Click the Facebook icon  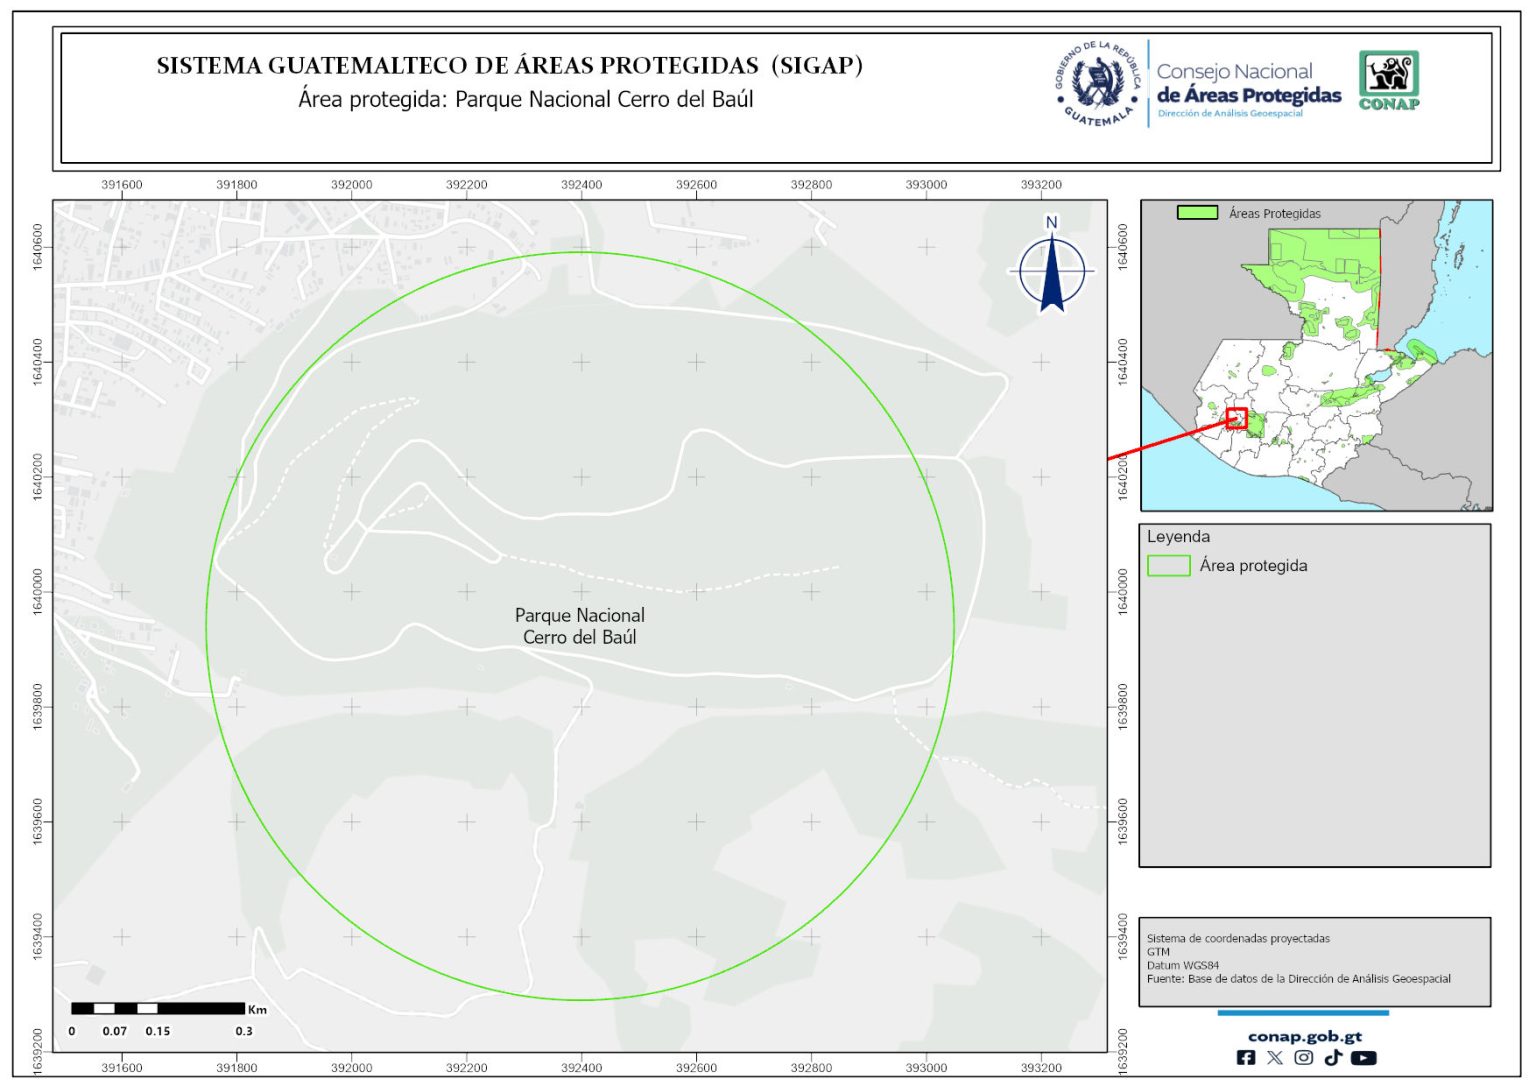pyautogui.click(x=1246, y=1057)
